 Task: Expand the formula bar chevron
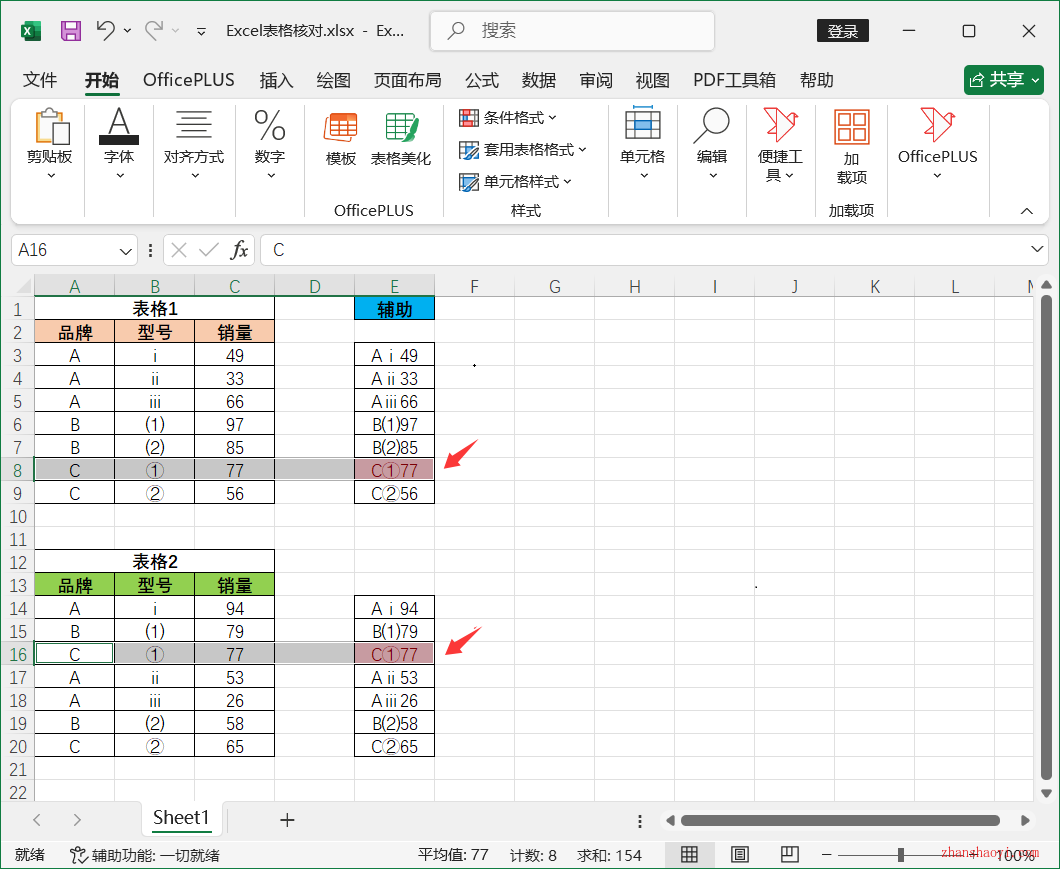point(1037,250)
